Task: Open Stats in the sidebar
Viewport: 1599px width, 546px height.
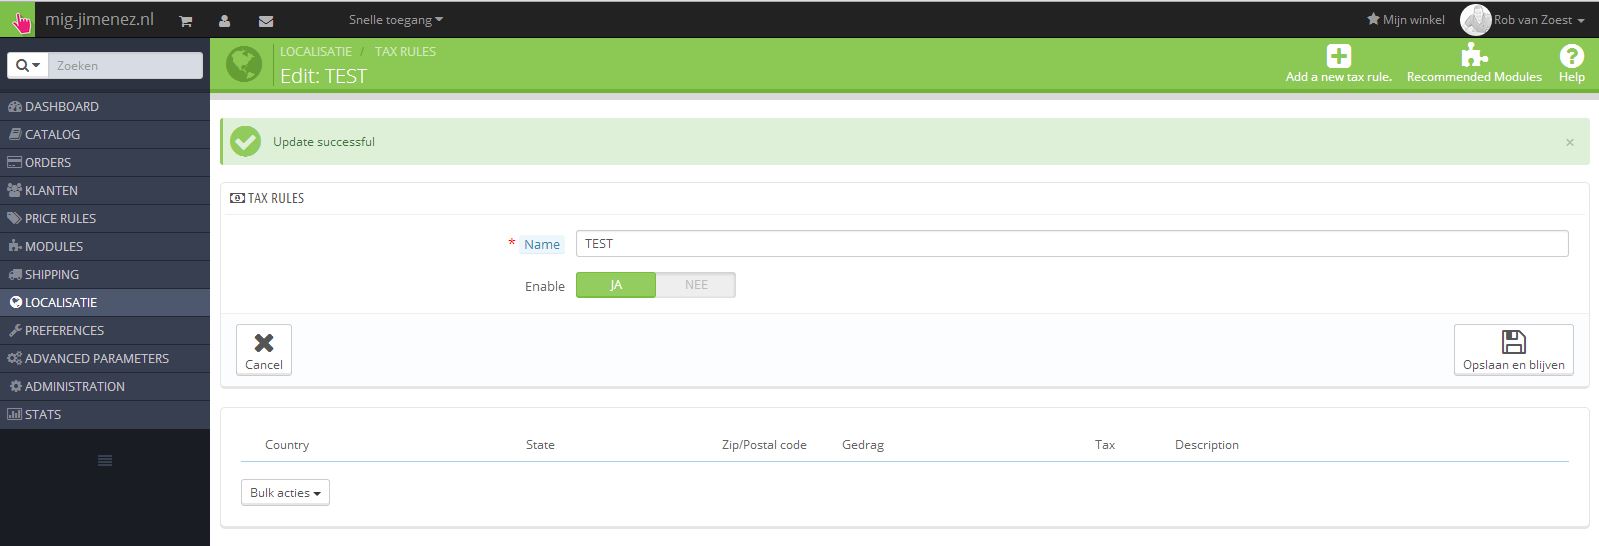Action: point(105,414)
